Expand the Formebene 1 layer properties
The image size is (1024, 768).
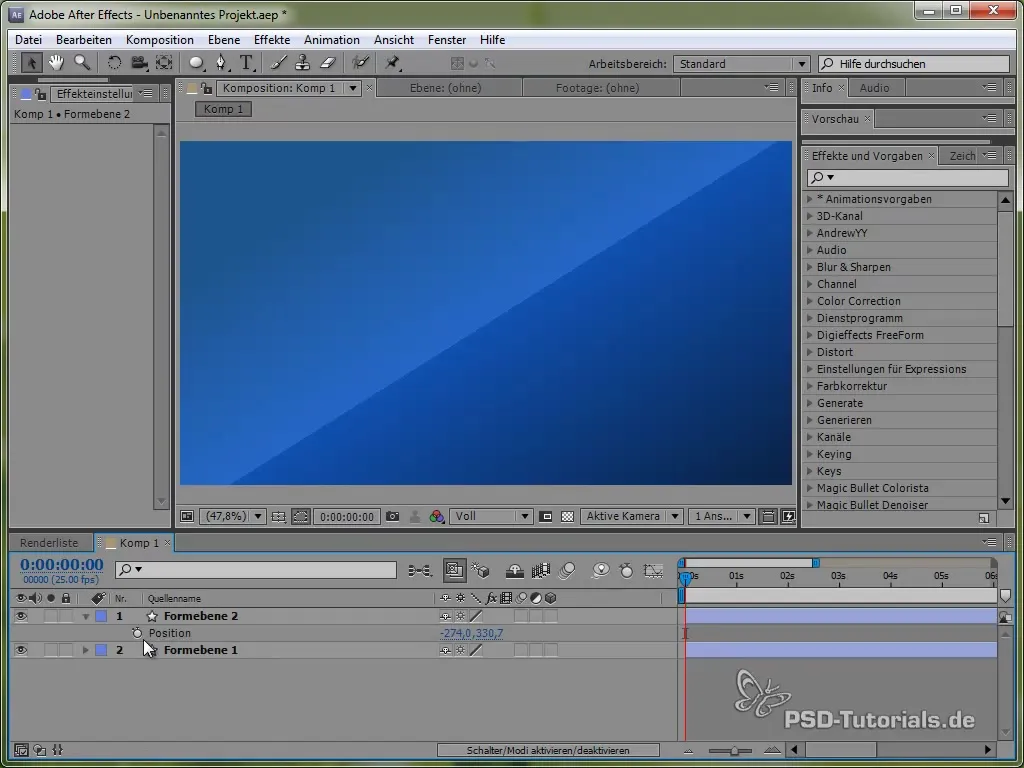click(86, 650)
